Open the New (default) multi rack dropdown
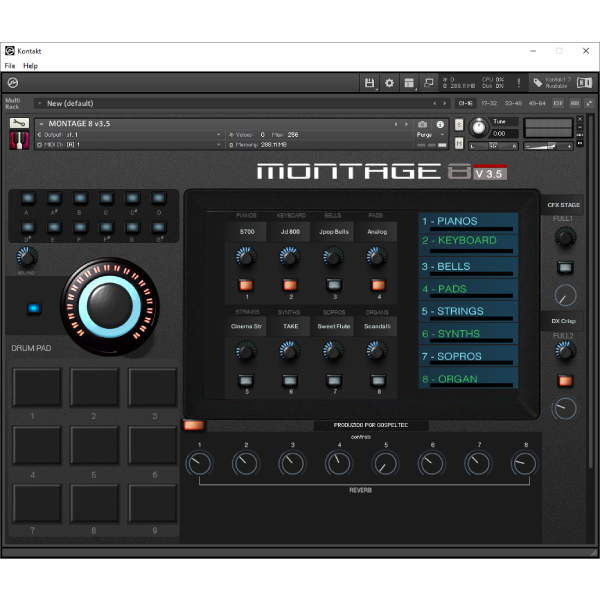600x600 pixels. point(39,103)
